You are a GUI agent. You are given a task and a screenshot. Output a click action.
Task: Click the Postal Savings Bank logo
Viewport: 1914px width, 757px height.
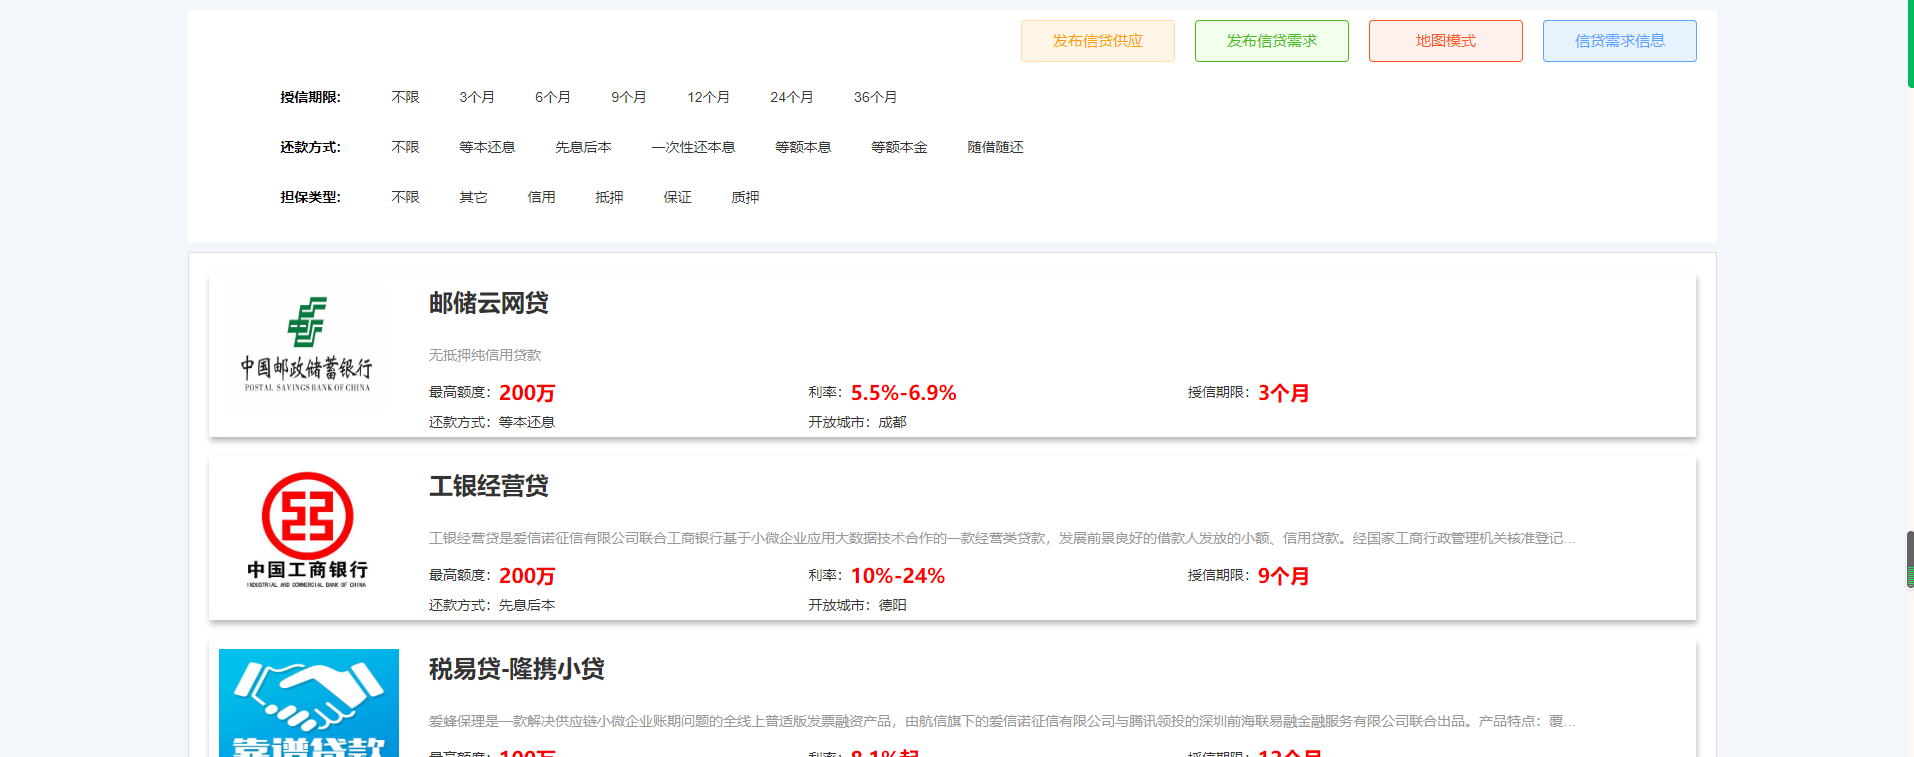pyautogui.click(x=307, y=345)
